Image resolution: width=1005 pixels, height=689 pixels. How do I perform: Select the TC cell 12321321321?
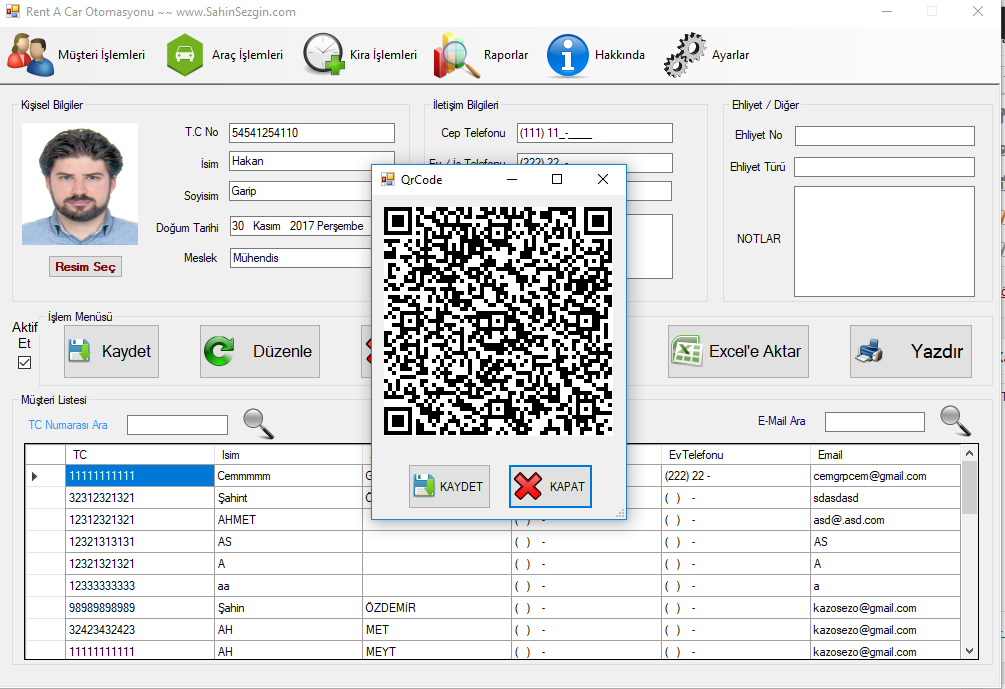point(140,564)
